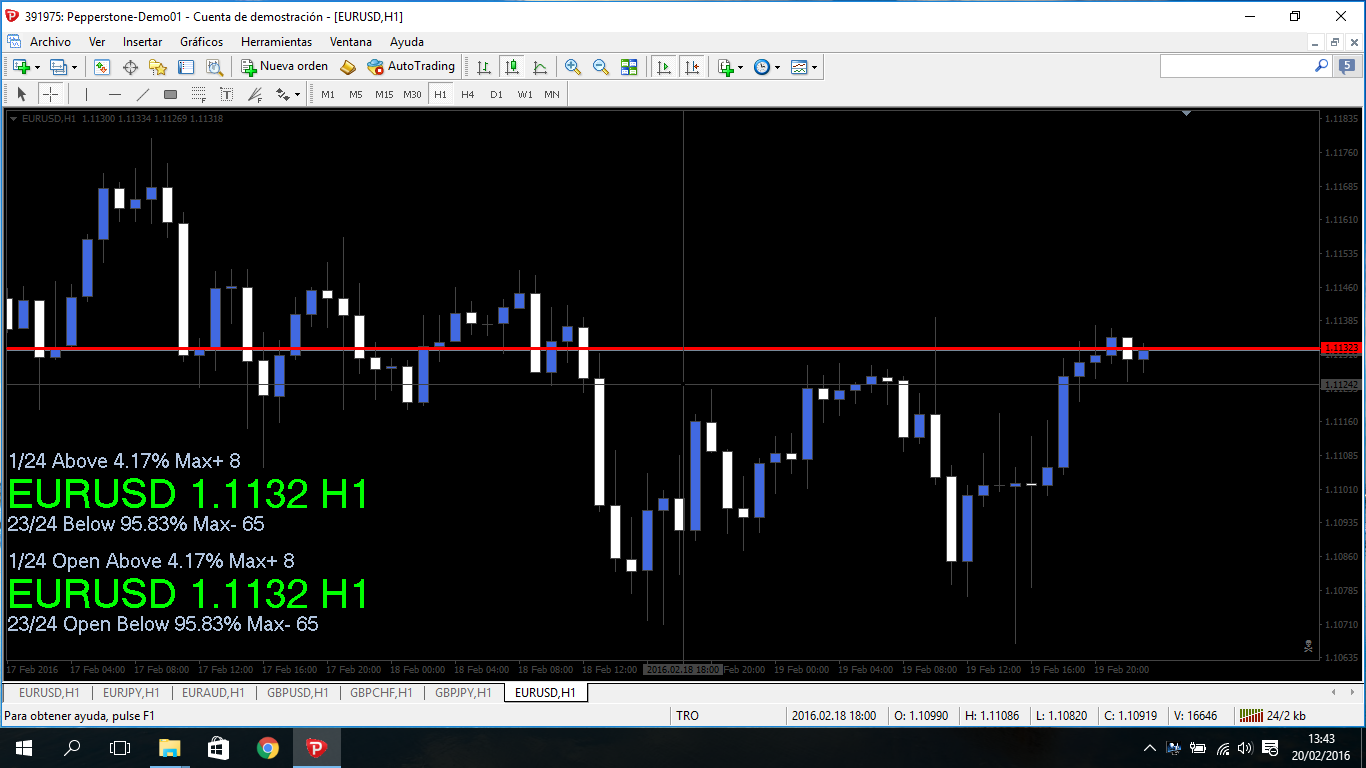Draw a vertical line tool
Viewport: 1366px width, 768px height.
click(x=87, y=94)
